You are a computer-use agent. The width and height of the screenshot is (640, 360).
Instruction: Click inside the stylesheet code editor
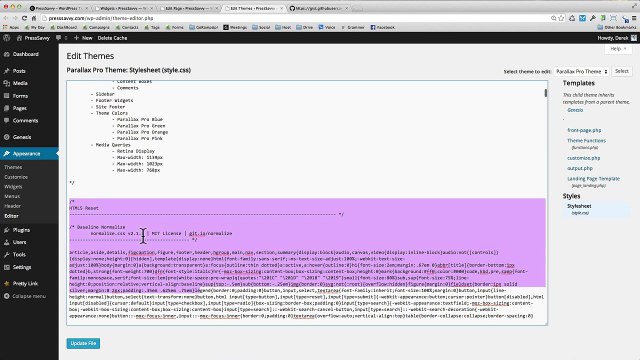(306, 203)
